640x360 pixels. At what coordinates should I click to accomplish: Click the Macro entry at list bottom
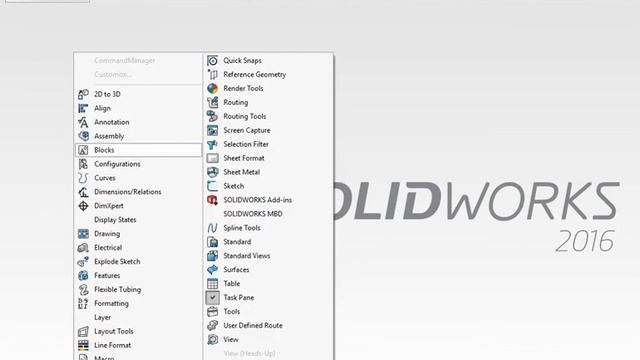point(104,358)
